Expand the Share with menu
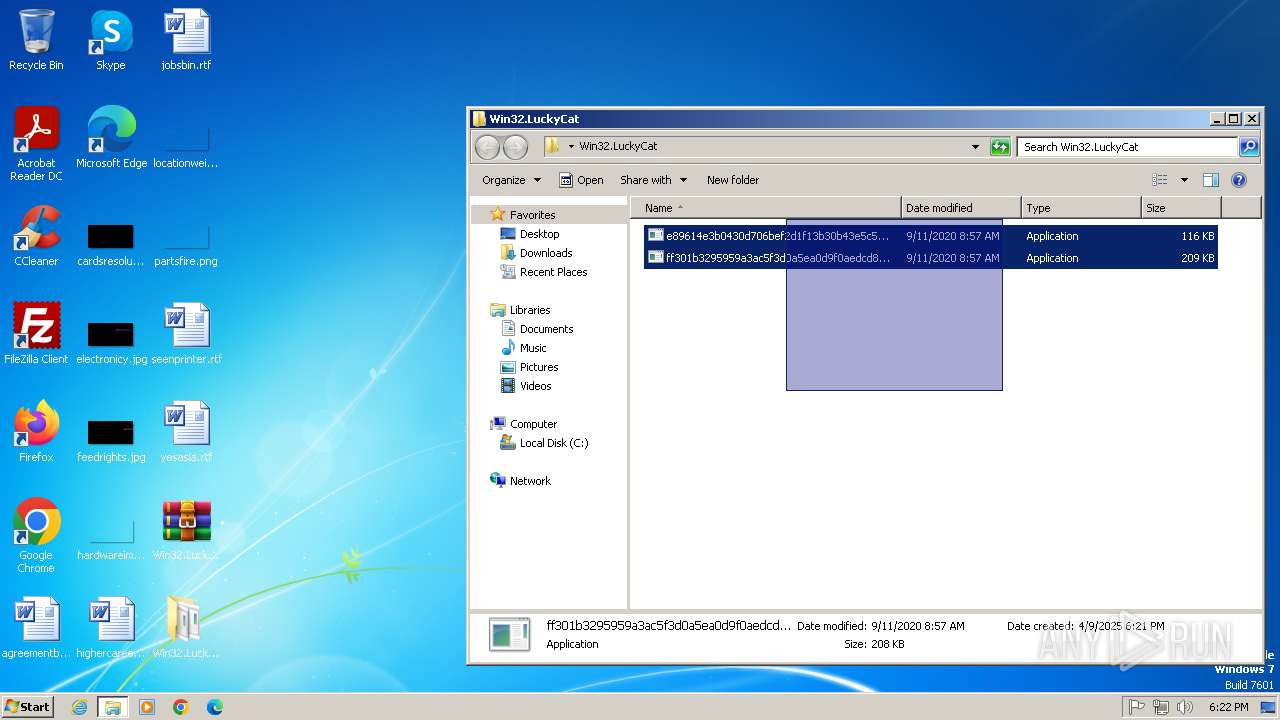Viewport: 1280px width, 720px height. click(654, 180)
